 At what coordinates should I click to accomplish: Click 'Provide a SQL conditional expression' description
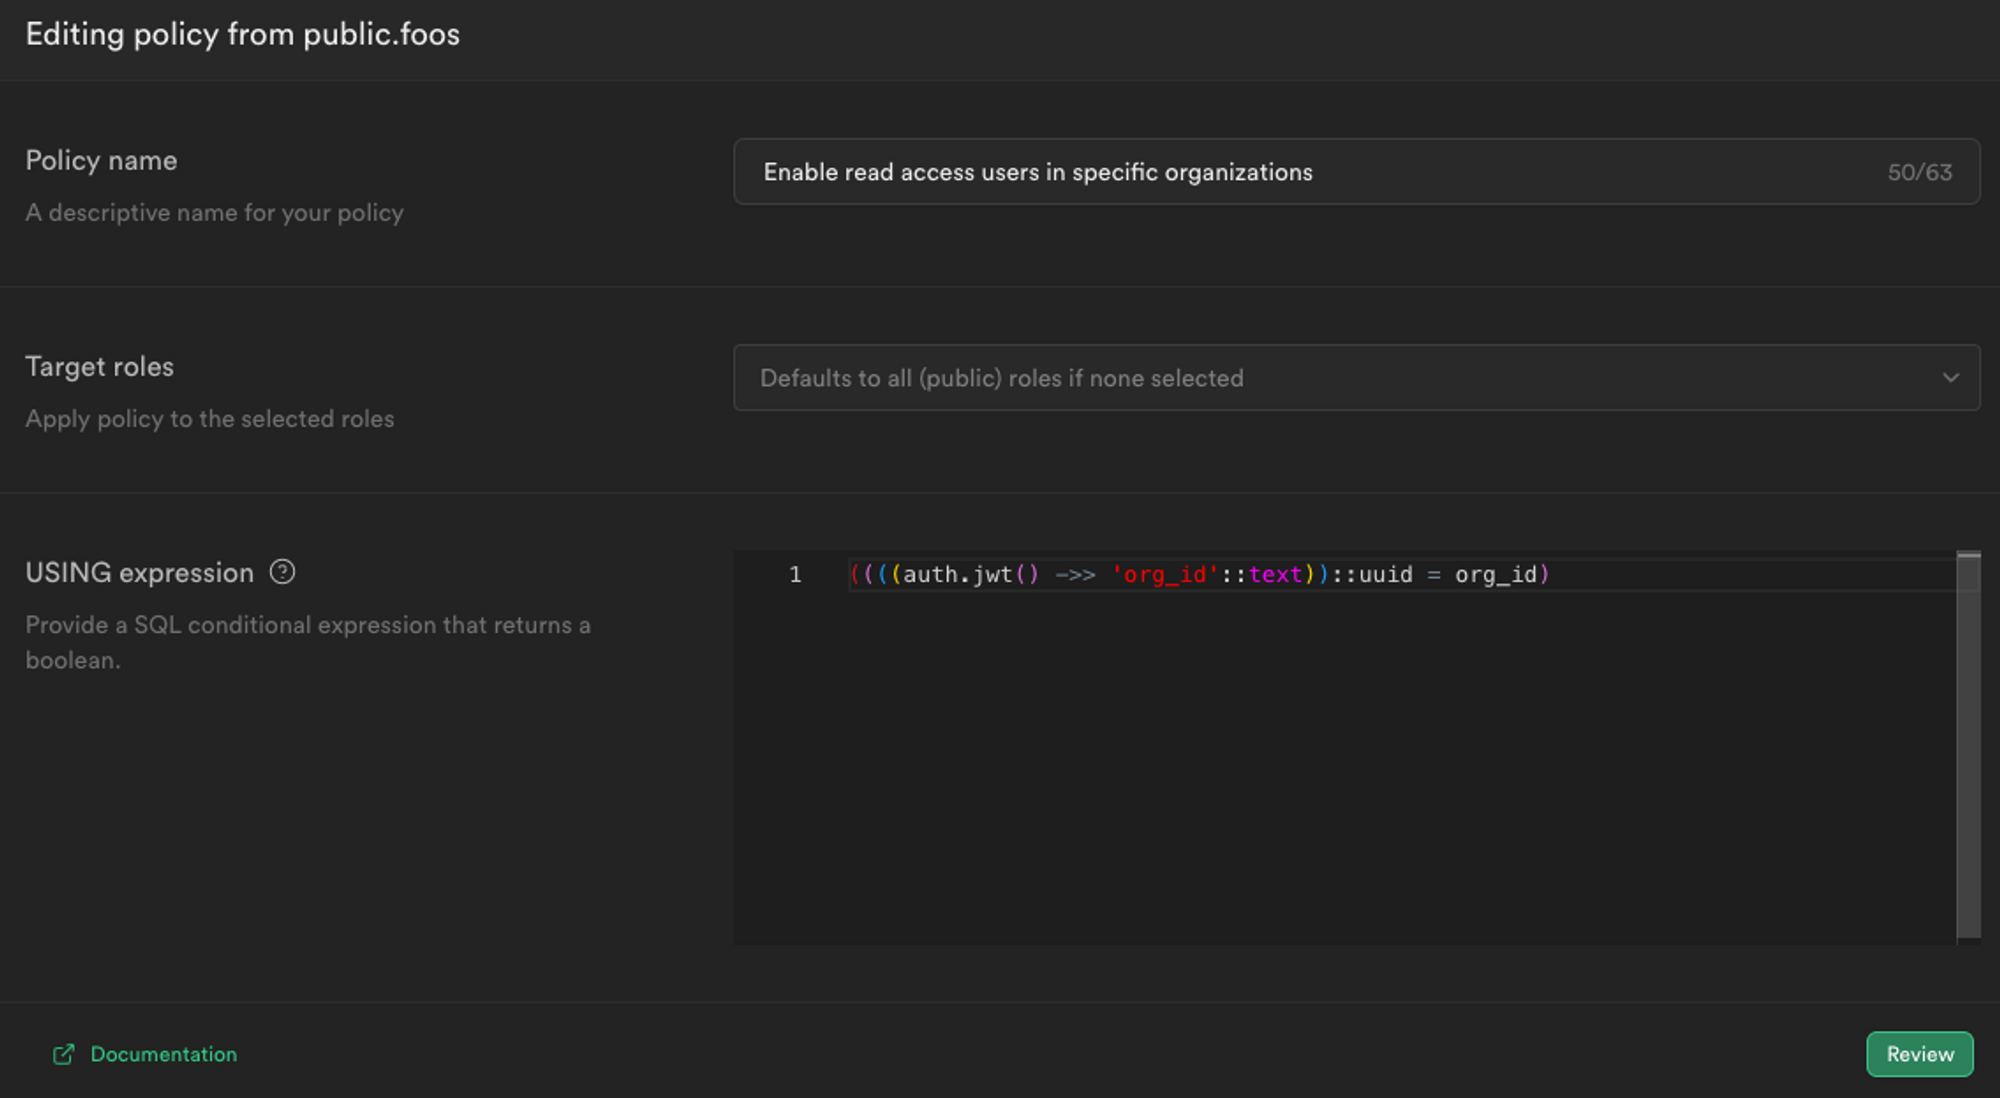tap(308, 642)
